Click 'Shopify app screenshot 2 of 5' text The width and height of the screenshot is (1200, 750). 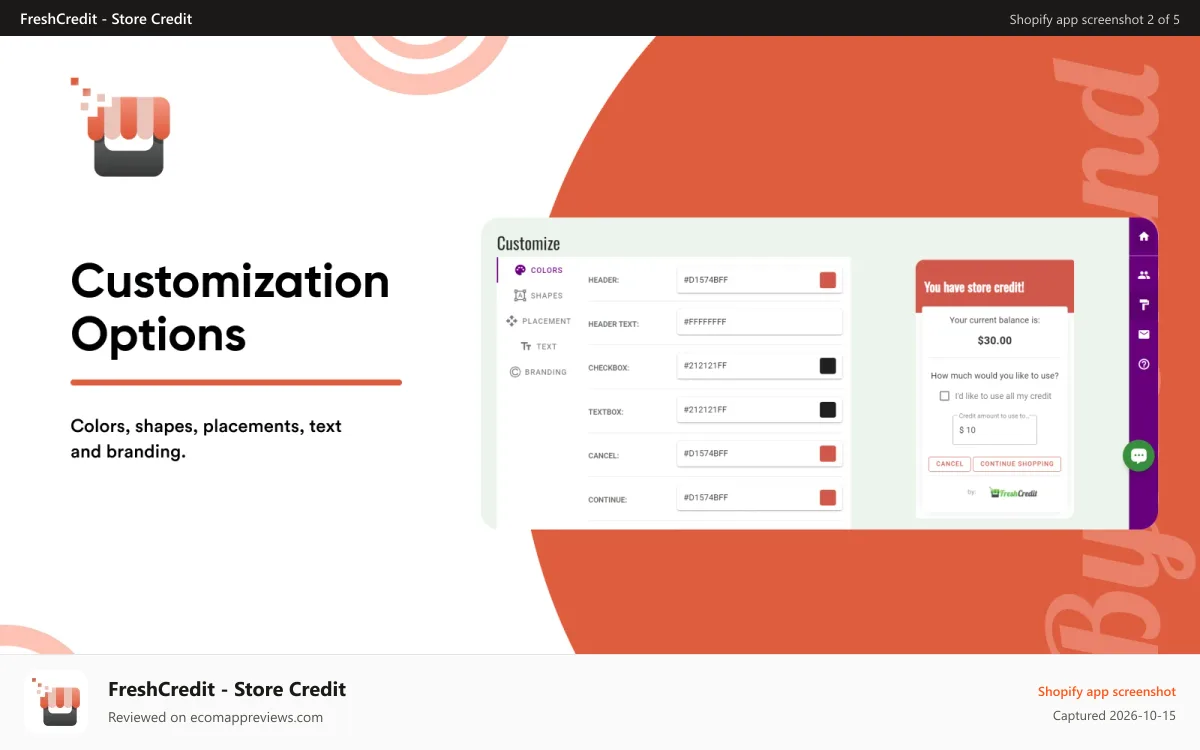pyautogui.click(x=1095, y=19)
